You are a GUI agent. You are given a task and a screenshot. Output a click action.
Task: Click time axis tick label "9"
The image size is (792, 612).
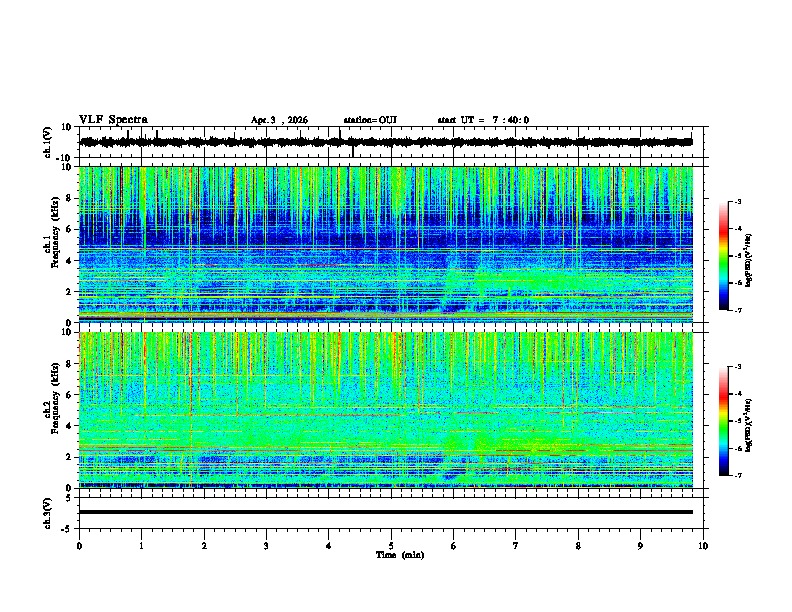640,546
